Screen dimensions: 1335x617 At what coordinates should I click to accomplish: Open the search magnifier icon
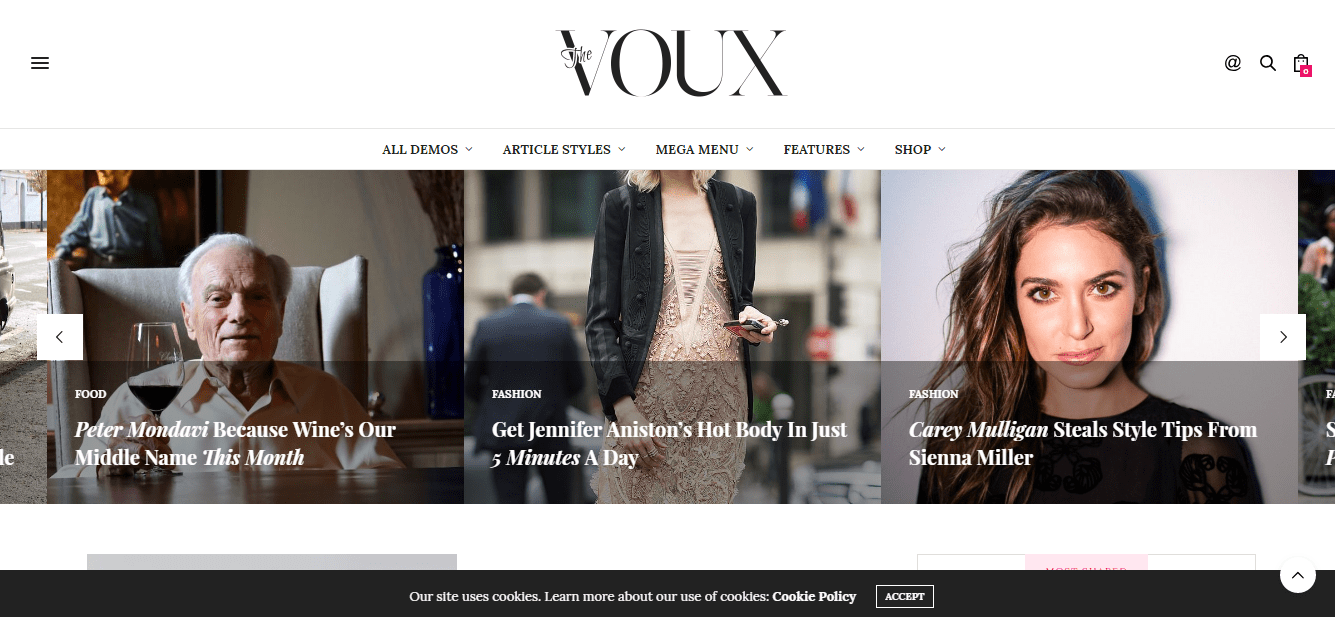click(x=1268, y=63)
